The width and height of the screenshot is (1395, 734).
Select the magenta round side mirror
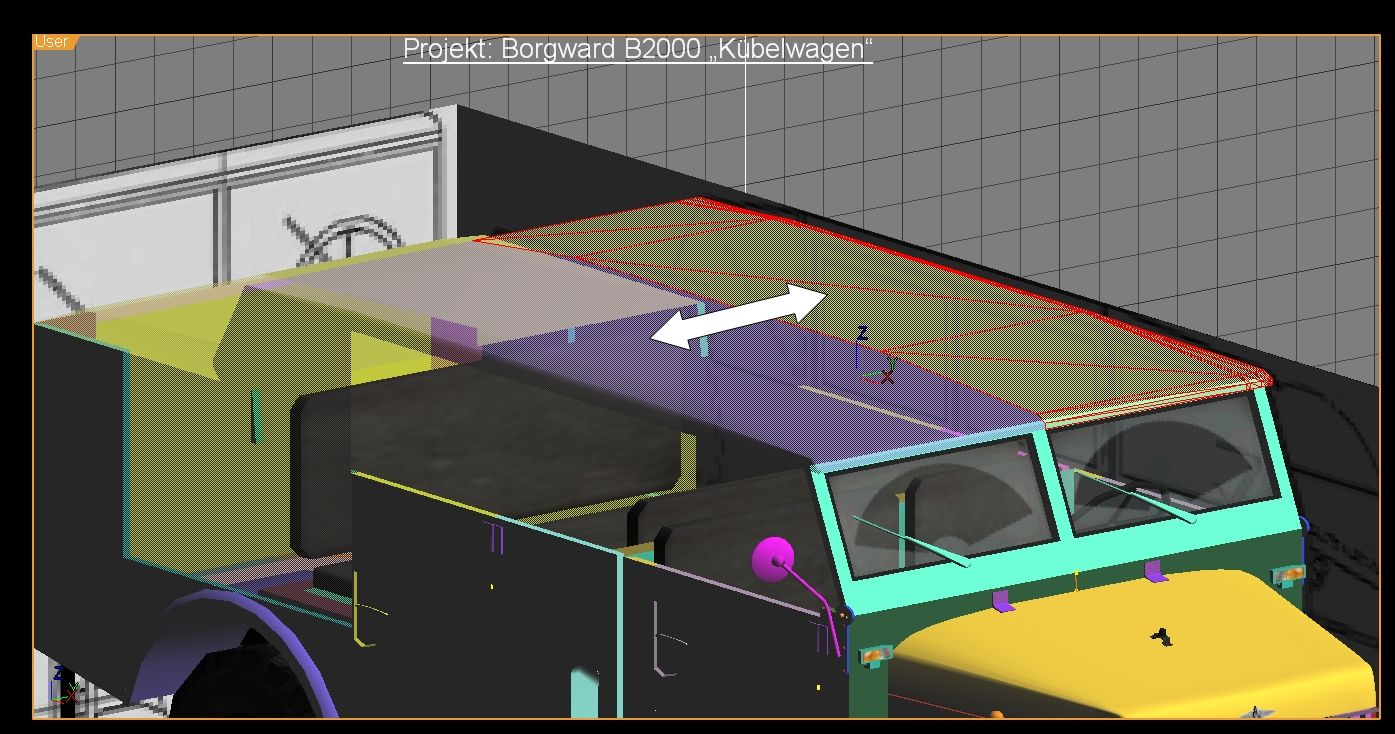point(773,558)
